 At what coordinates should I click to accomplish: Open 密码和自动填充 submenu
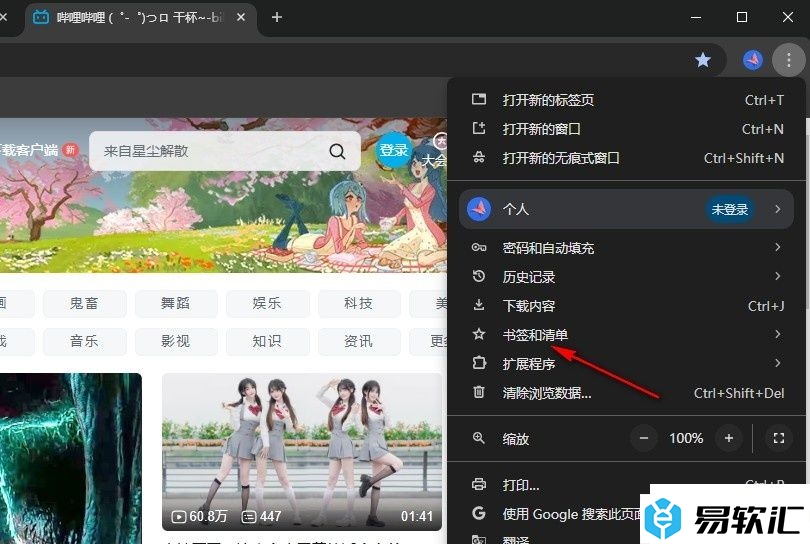point(627,247)
